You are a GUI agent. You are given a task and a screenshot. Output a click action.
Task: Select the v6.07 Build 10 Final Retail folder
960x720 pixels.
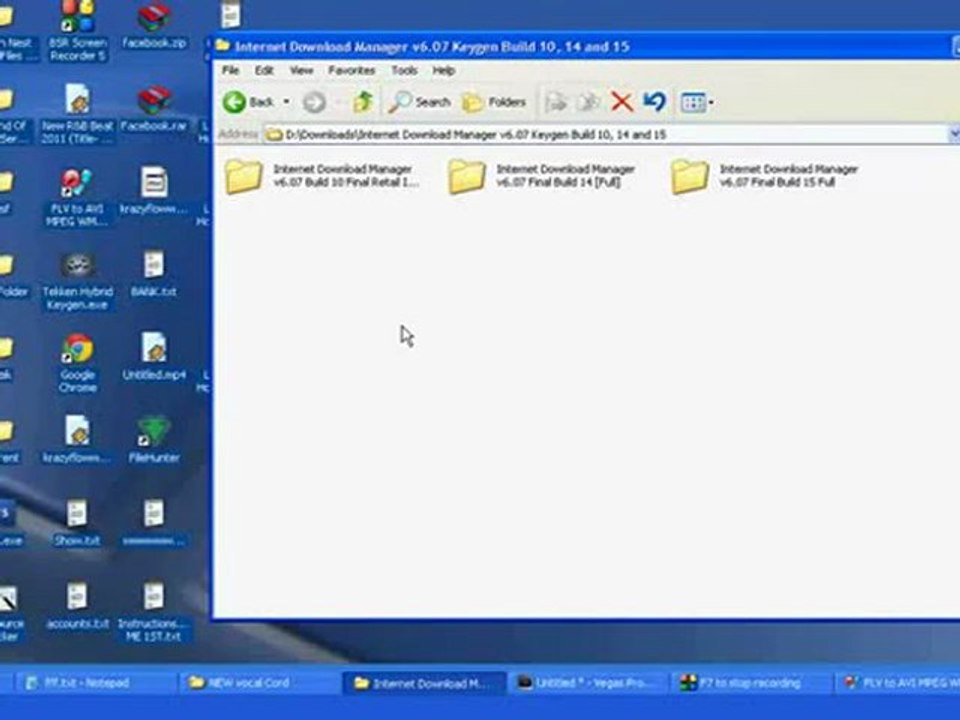coord(323,176)
